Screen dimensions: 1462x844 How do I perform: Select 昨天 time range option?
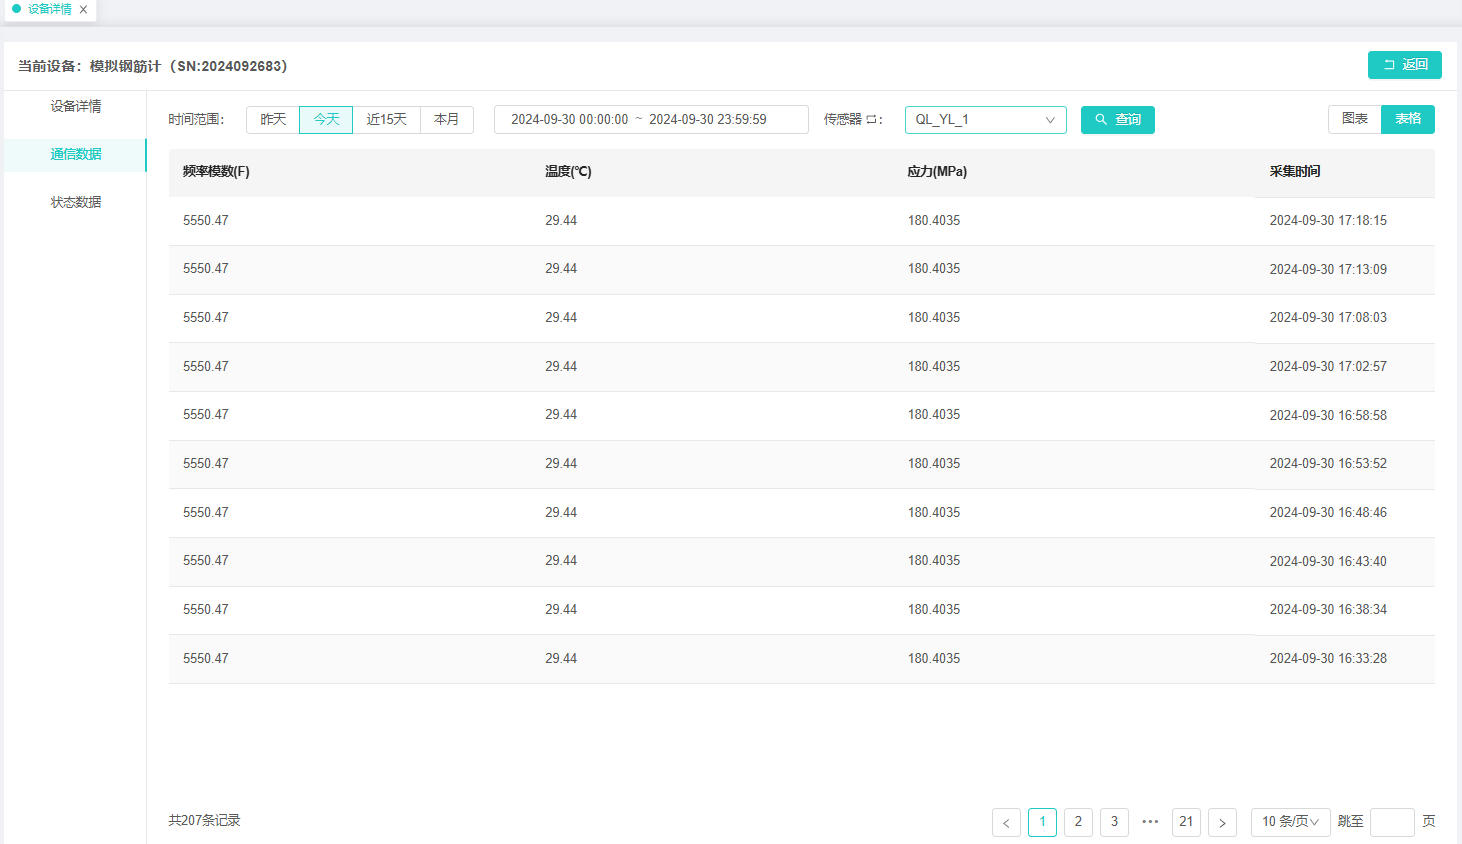(273, 120)
